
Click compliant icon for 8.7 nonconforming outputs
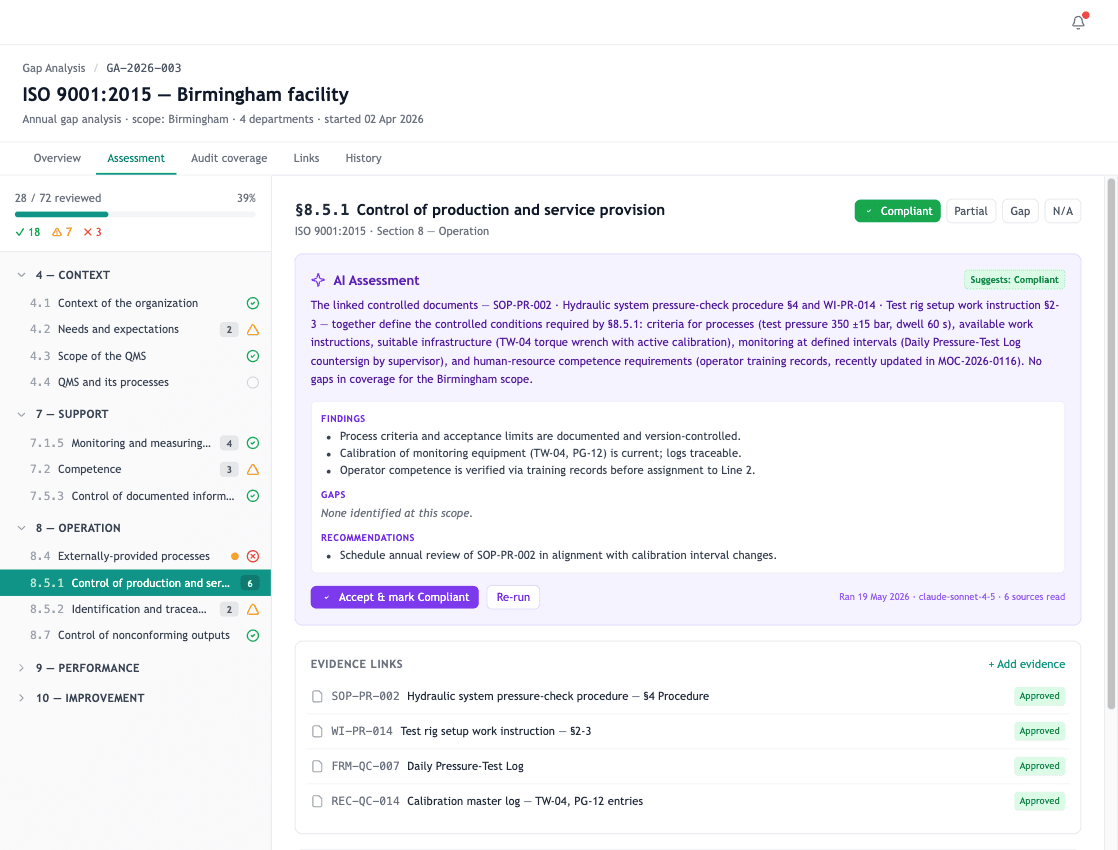(252, 635)
